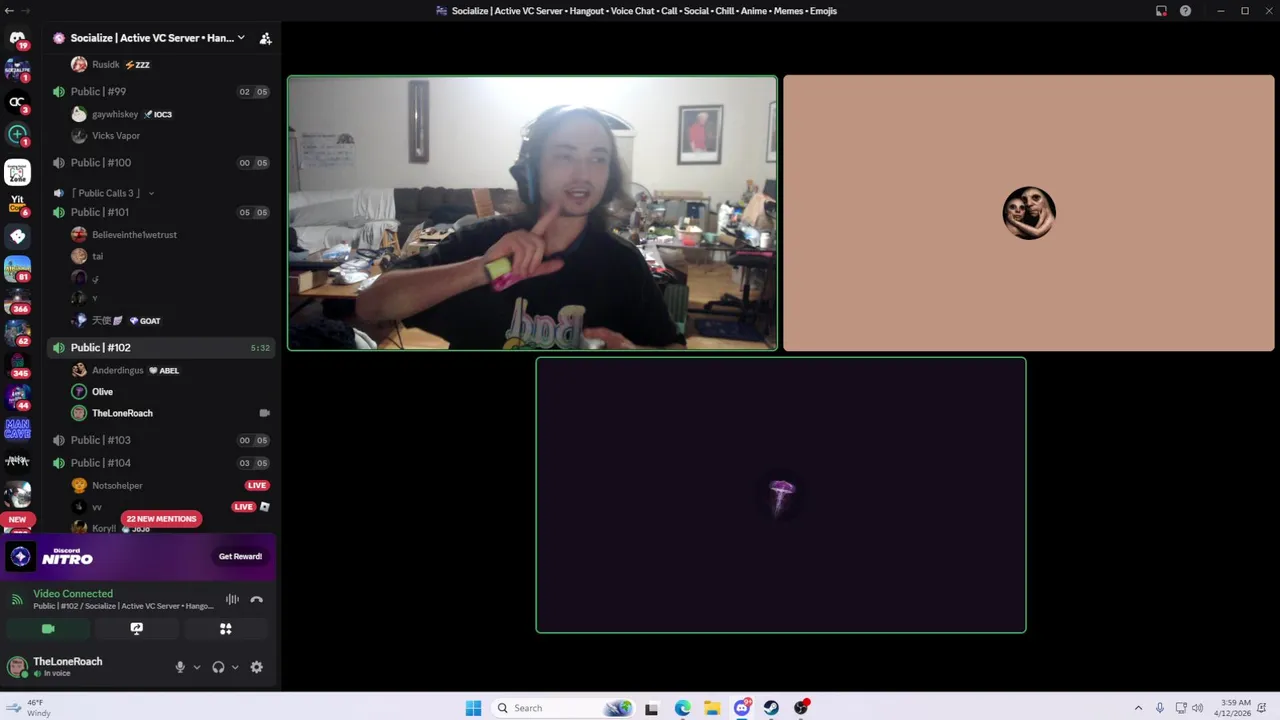Open the server icon with badge 345
The height and width of the screenshot is (720, 1280).
[x=17, y=365]
